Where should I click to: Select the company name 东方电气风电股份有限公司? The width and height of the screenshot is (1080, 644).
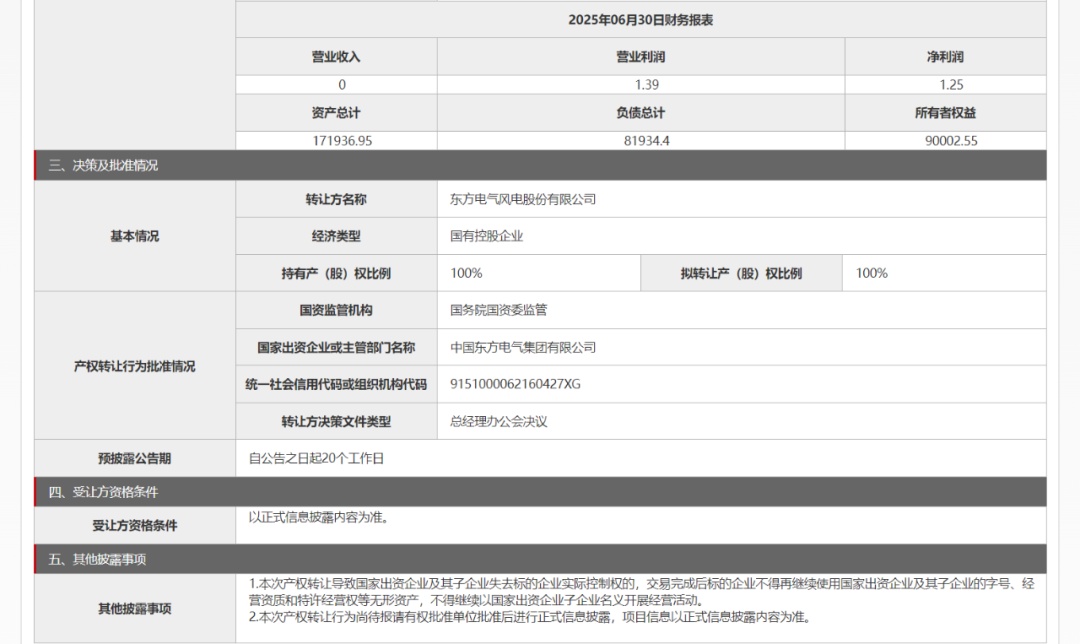coord(523,199)
